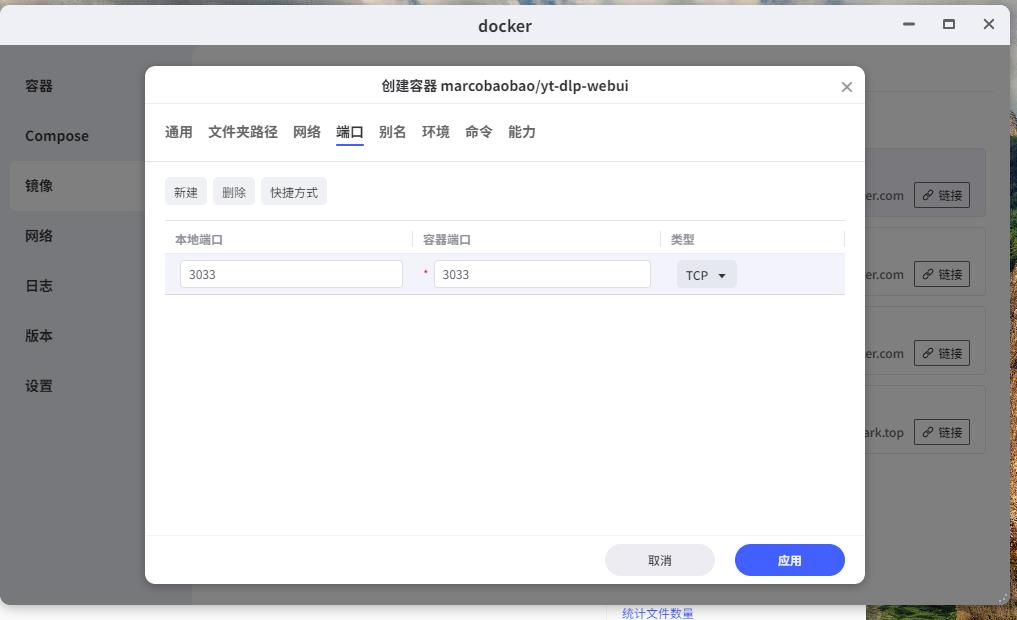Click the 删除 button
The image size is (1017, 620).
[234, 192]
